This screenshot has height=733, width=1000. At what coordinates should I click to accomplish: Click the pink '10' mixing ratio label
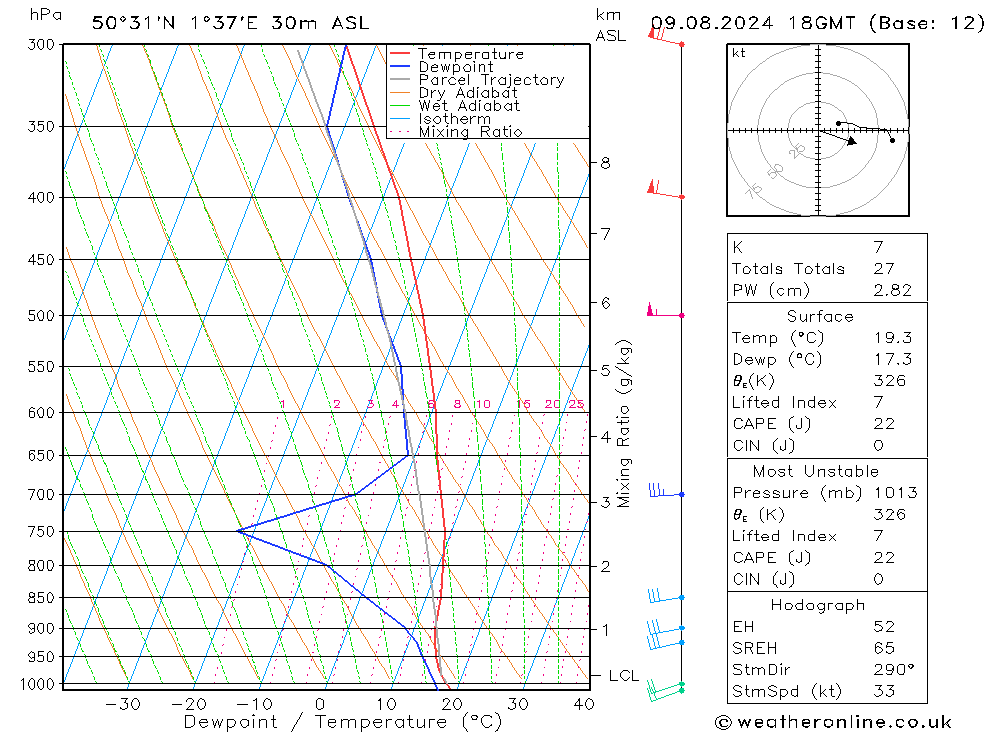483,404
